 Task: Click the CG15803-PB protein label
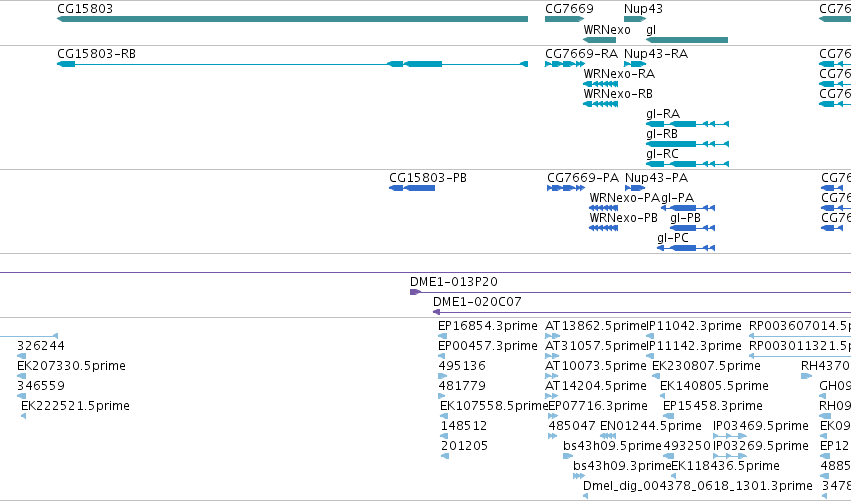[428, 178]
